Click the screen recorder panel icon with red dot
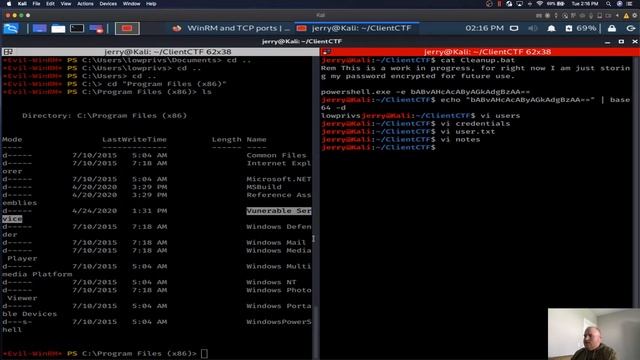 coord(96,28)
